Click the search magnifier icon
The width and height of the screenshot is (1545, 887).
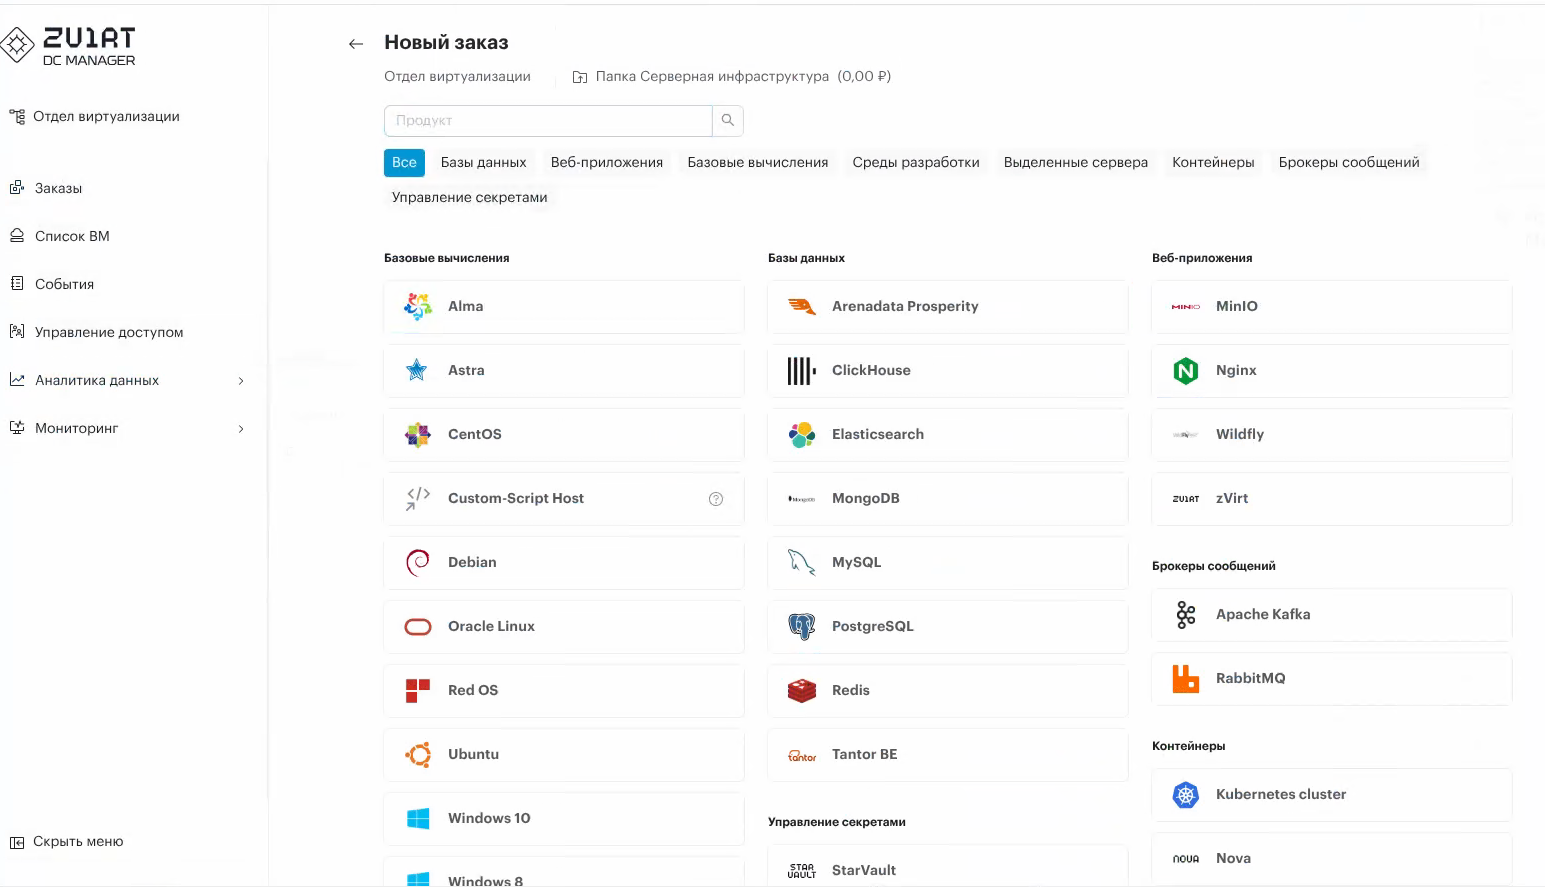[728, 121]
